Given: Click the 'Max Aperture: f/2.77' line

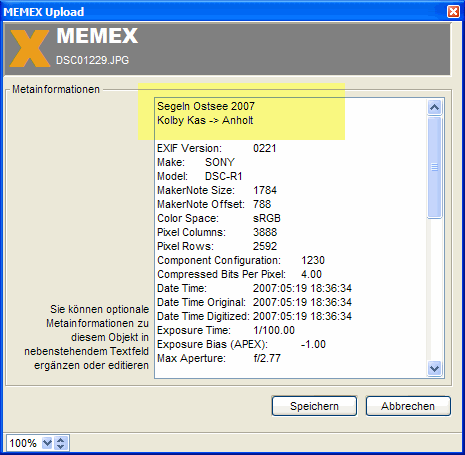Looking at the screenshot, I should [x=219, y=358].
